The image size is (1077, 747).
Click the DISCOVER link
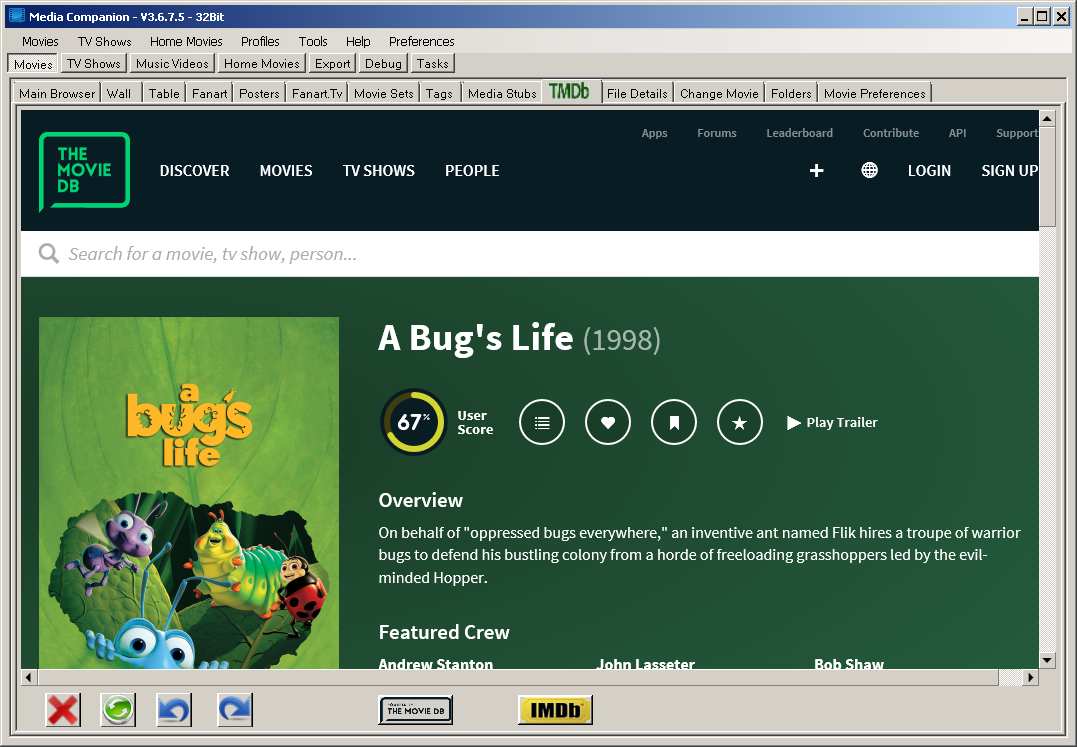coord(194,170)
